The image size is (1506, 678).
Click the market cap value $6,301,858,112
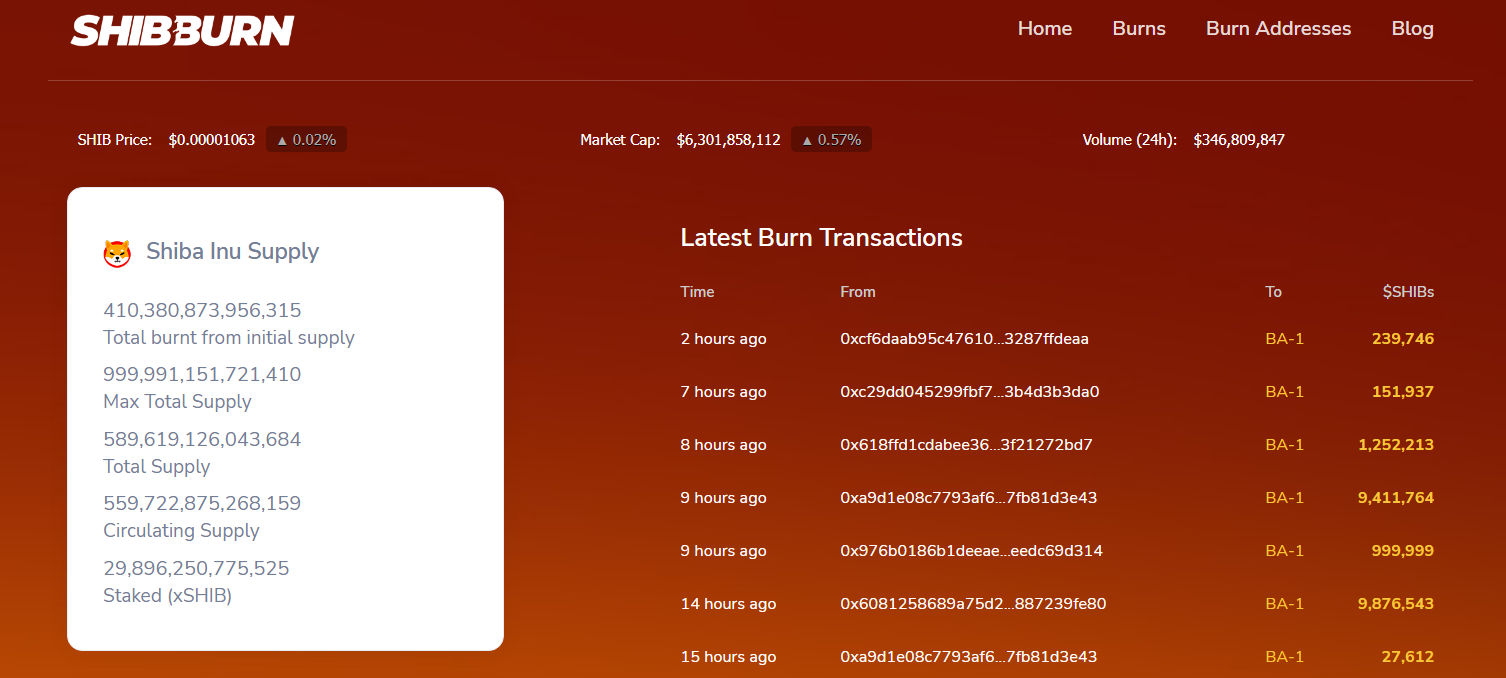[x=728, y=140]
